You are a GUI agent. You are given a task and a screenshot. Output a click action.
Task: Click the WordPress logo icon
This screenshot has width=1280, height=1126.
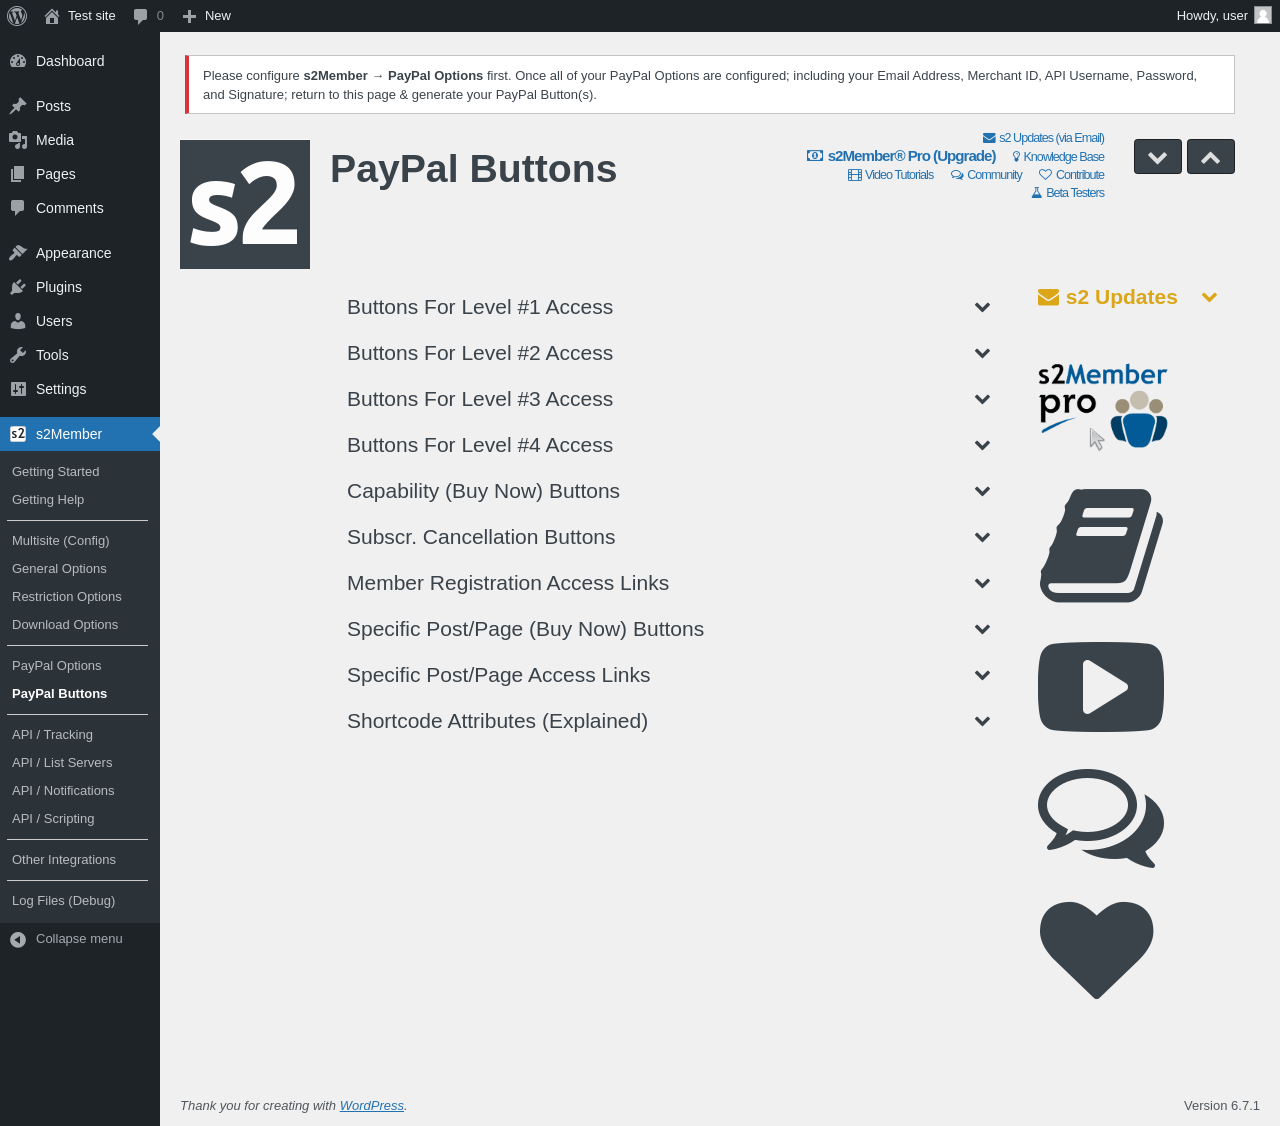pyautogui.click(x=17, y=16)
